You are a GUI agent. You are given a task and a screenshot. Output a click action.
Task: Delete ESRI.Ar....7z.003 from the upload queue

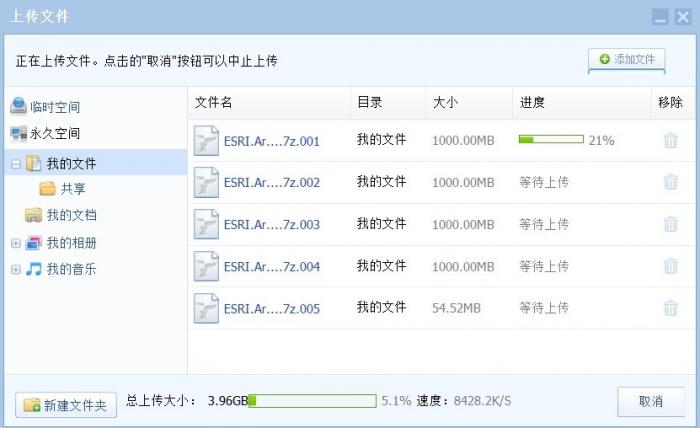click(670, 225)
